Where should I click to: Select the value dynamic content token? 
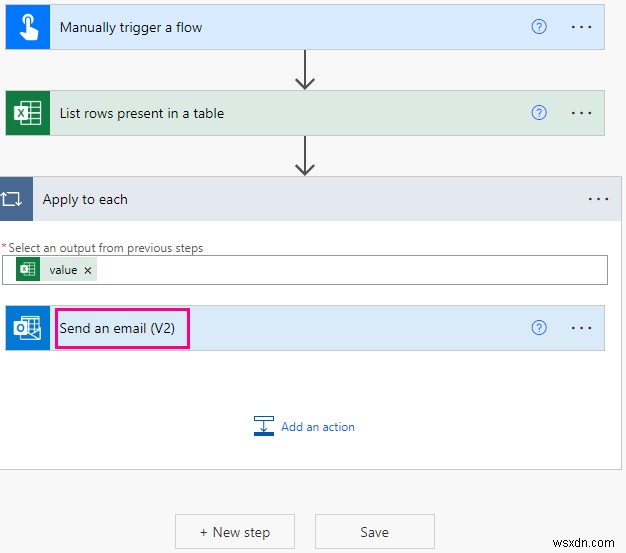[56, 270]
